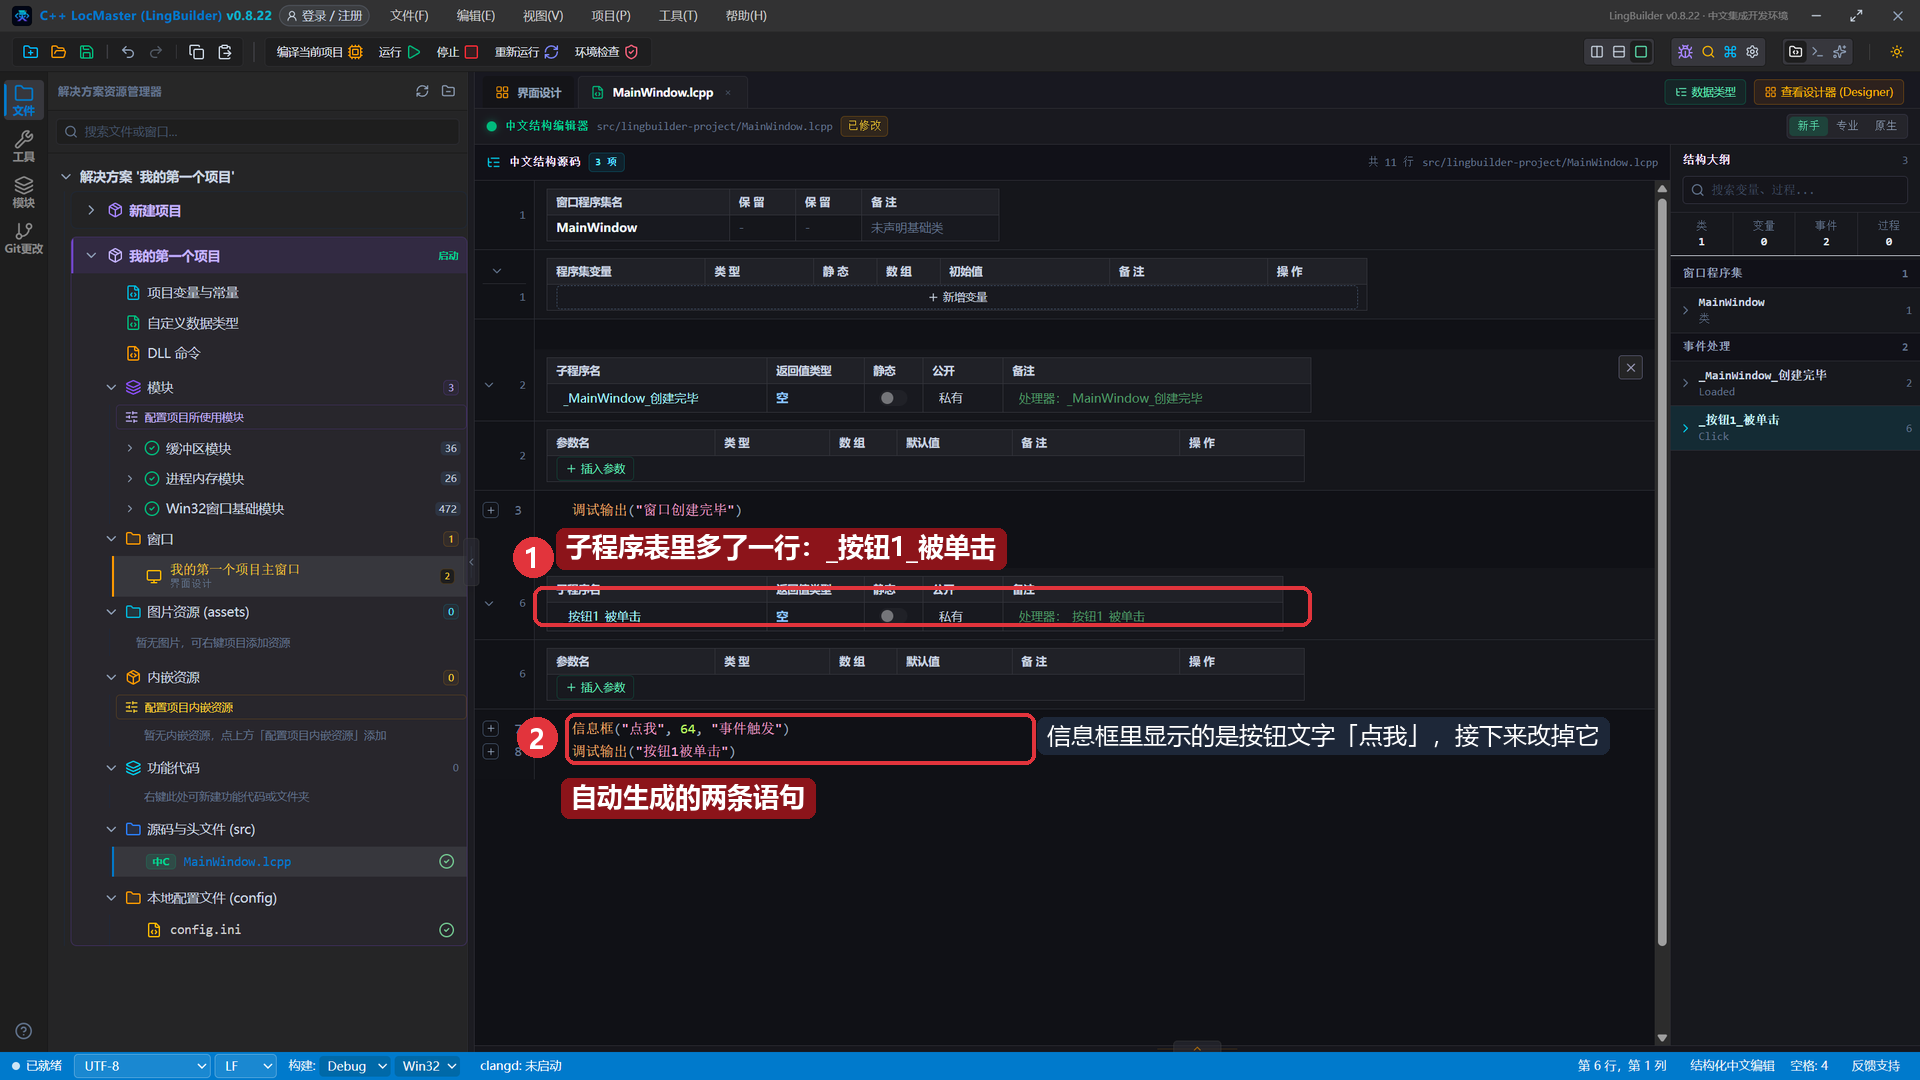Image resolution: width=1920 pixels, height=1080 pixels.
Task: Open the 文件 sidebar panel
Action: coord(24,100)
